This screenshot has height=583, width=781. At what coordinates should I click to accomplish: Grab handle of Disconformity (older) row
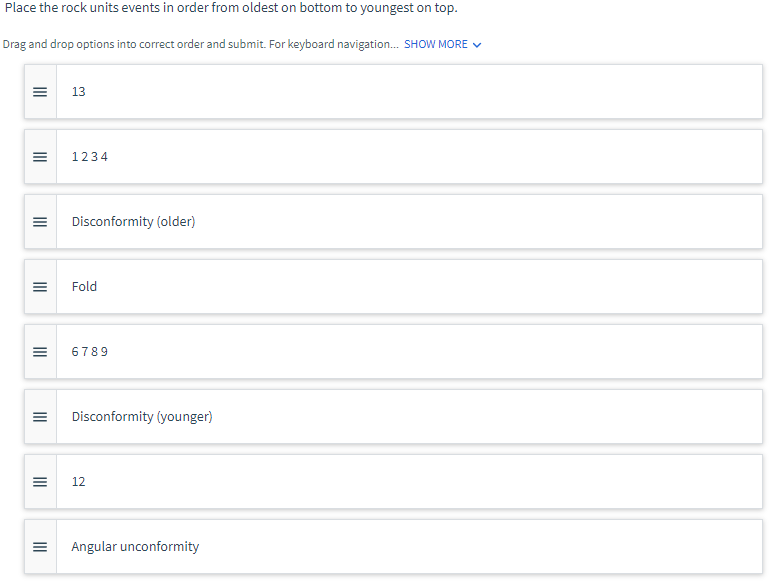point(40,222)
